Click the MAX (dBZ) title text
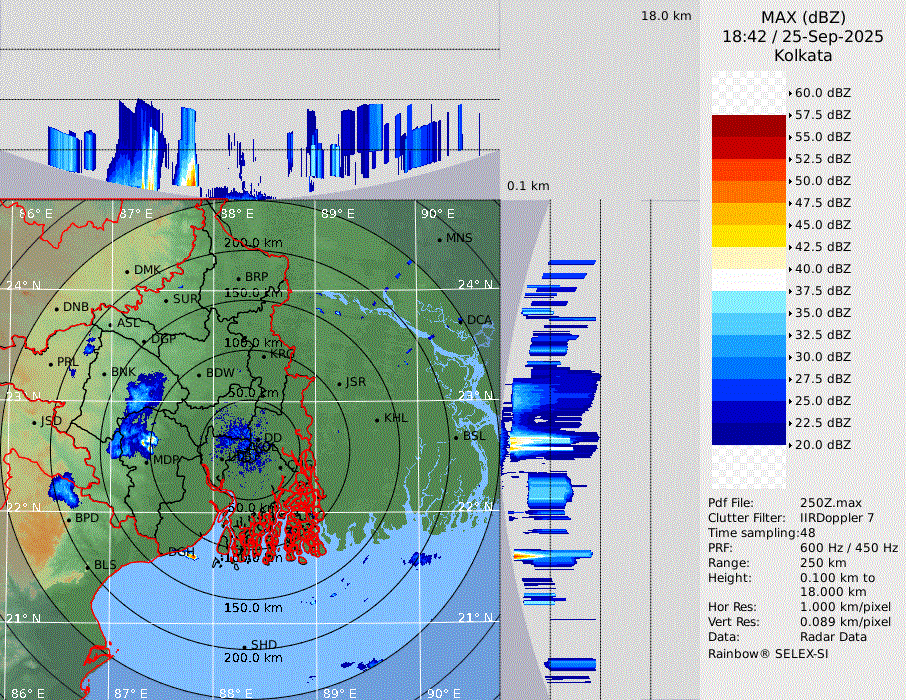Image resolution: width=906 pixels, height=700 pixels. point(803,17)
